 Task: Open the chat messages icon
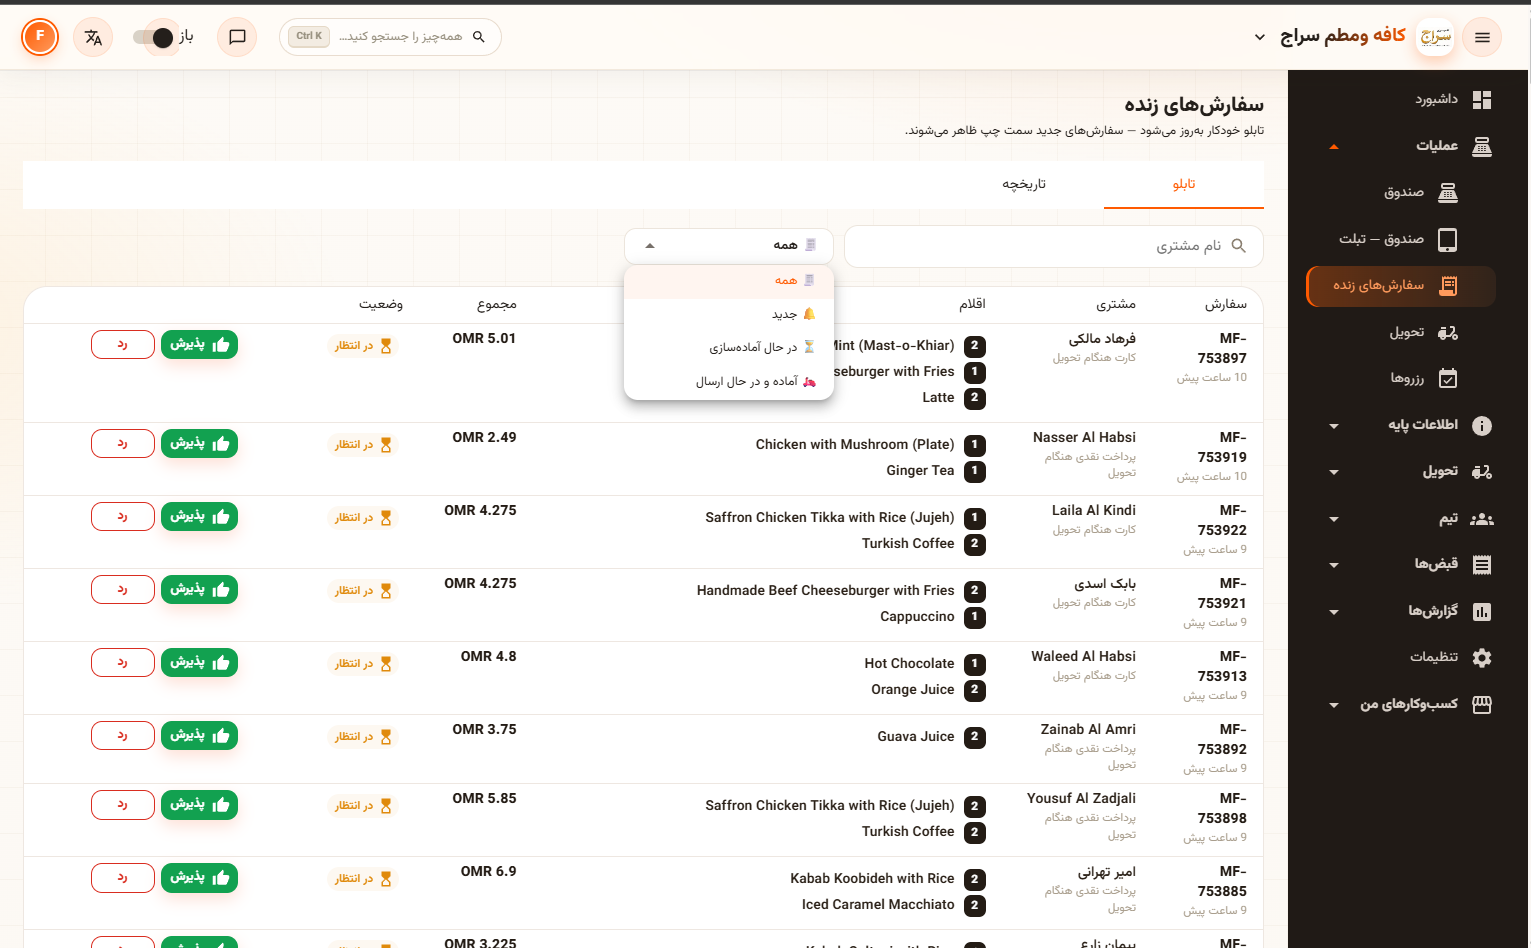pos(237,38)
